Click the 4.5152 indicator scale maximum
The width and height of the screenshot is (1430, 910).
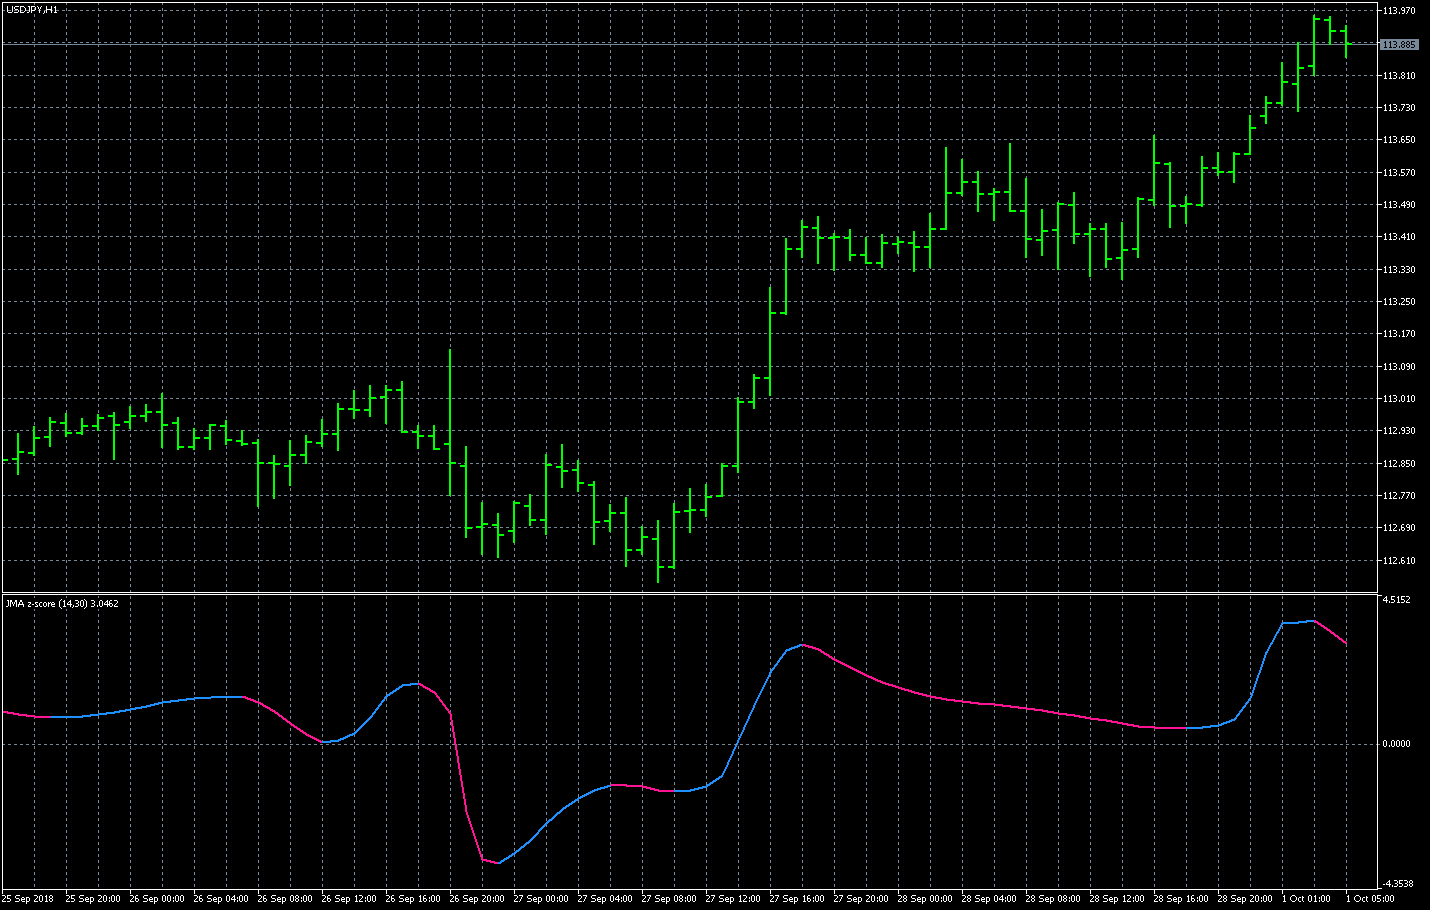1396,600
